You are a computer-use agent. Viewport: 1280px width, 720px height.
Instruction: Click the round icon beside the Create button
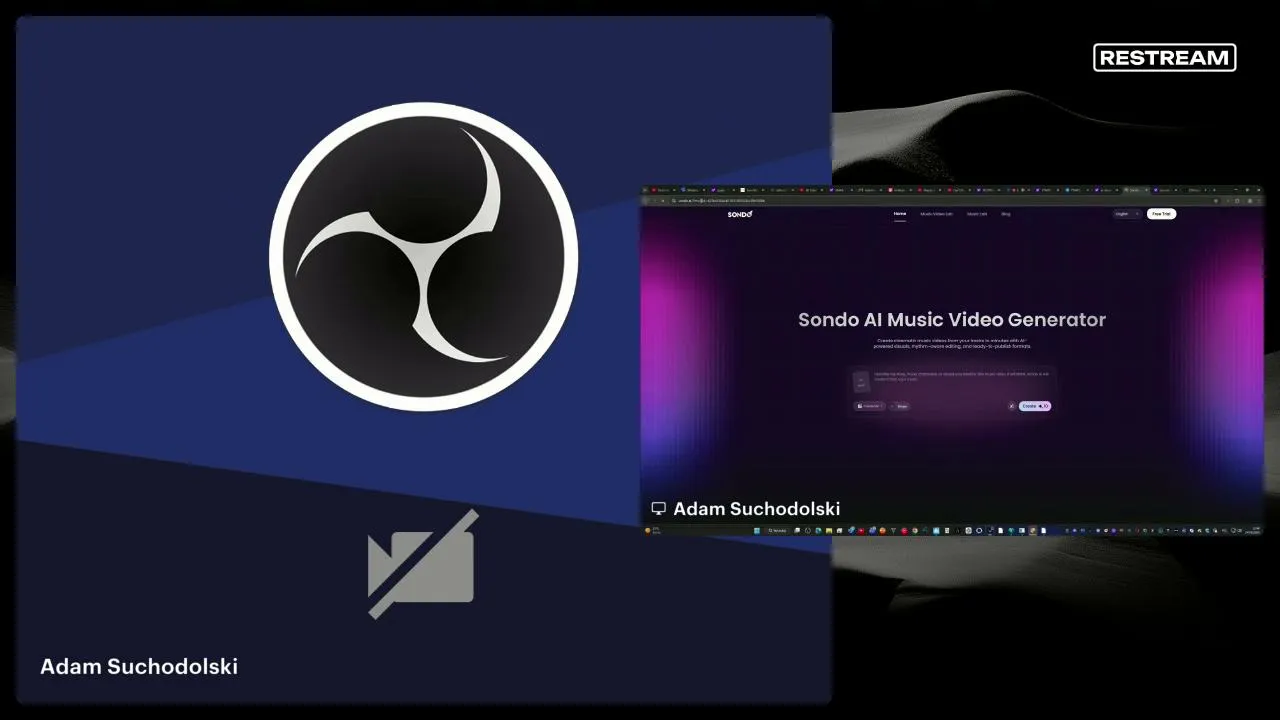point(1012,406)
